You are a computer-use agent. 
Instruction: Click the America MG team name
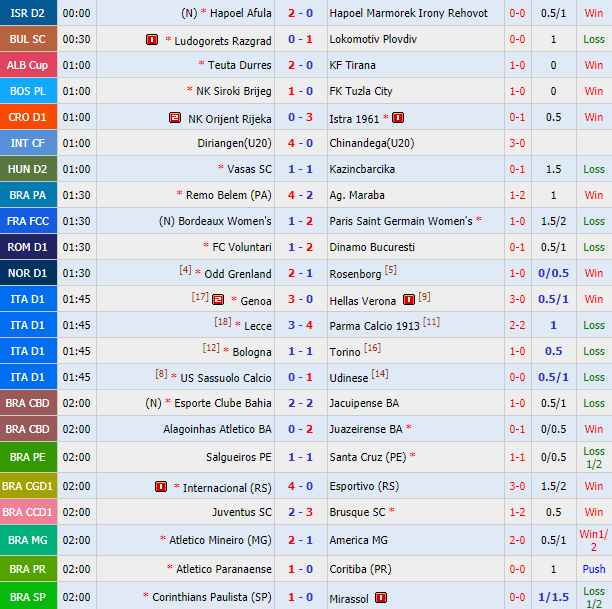(x=358, y=540)
